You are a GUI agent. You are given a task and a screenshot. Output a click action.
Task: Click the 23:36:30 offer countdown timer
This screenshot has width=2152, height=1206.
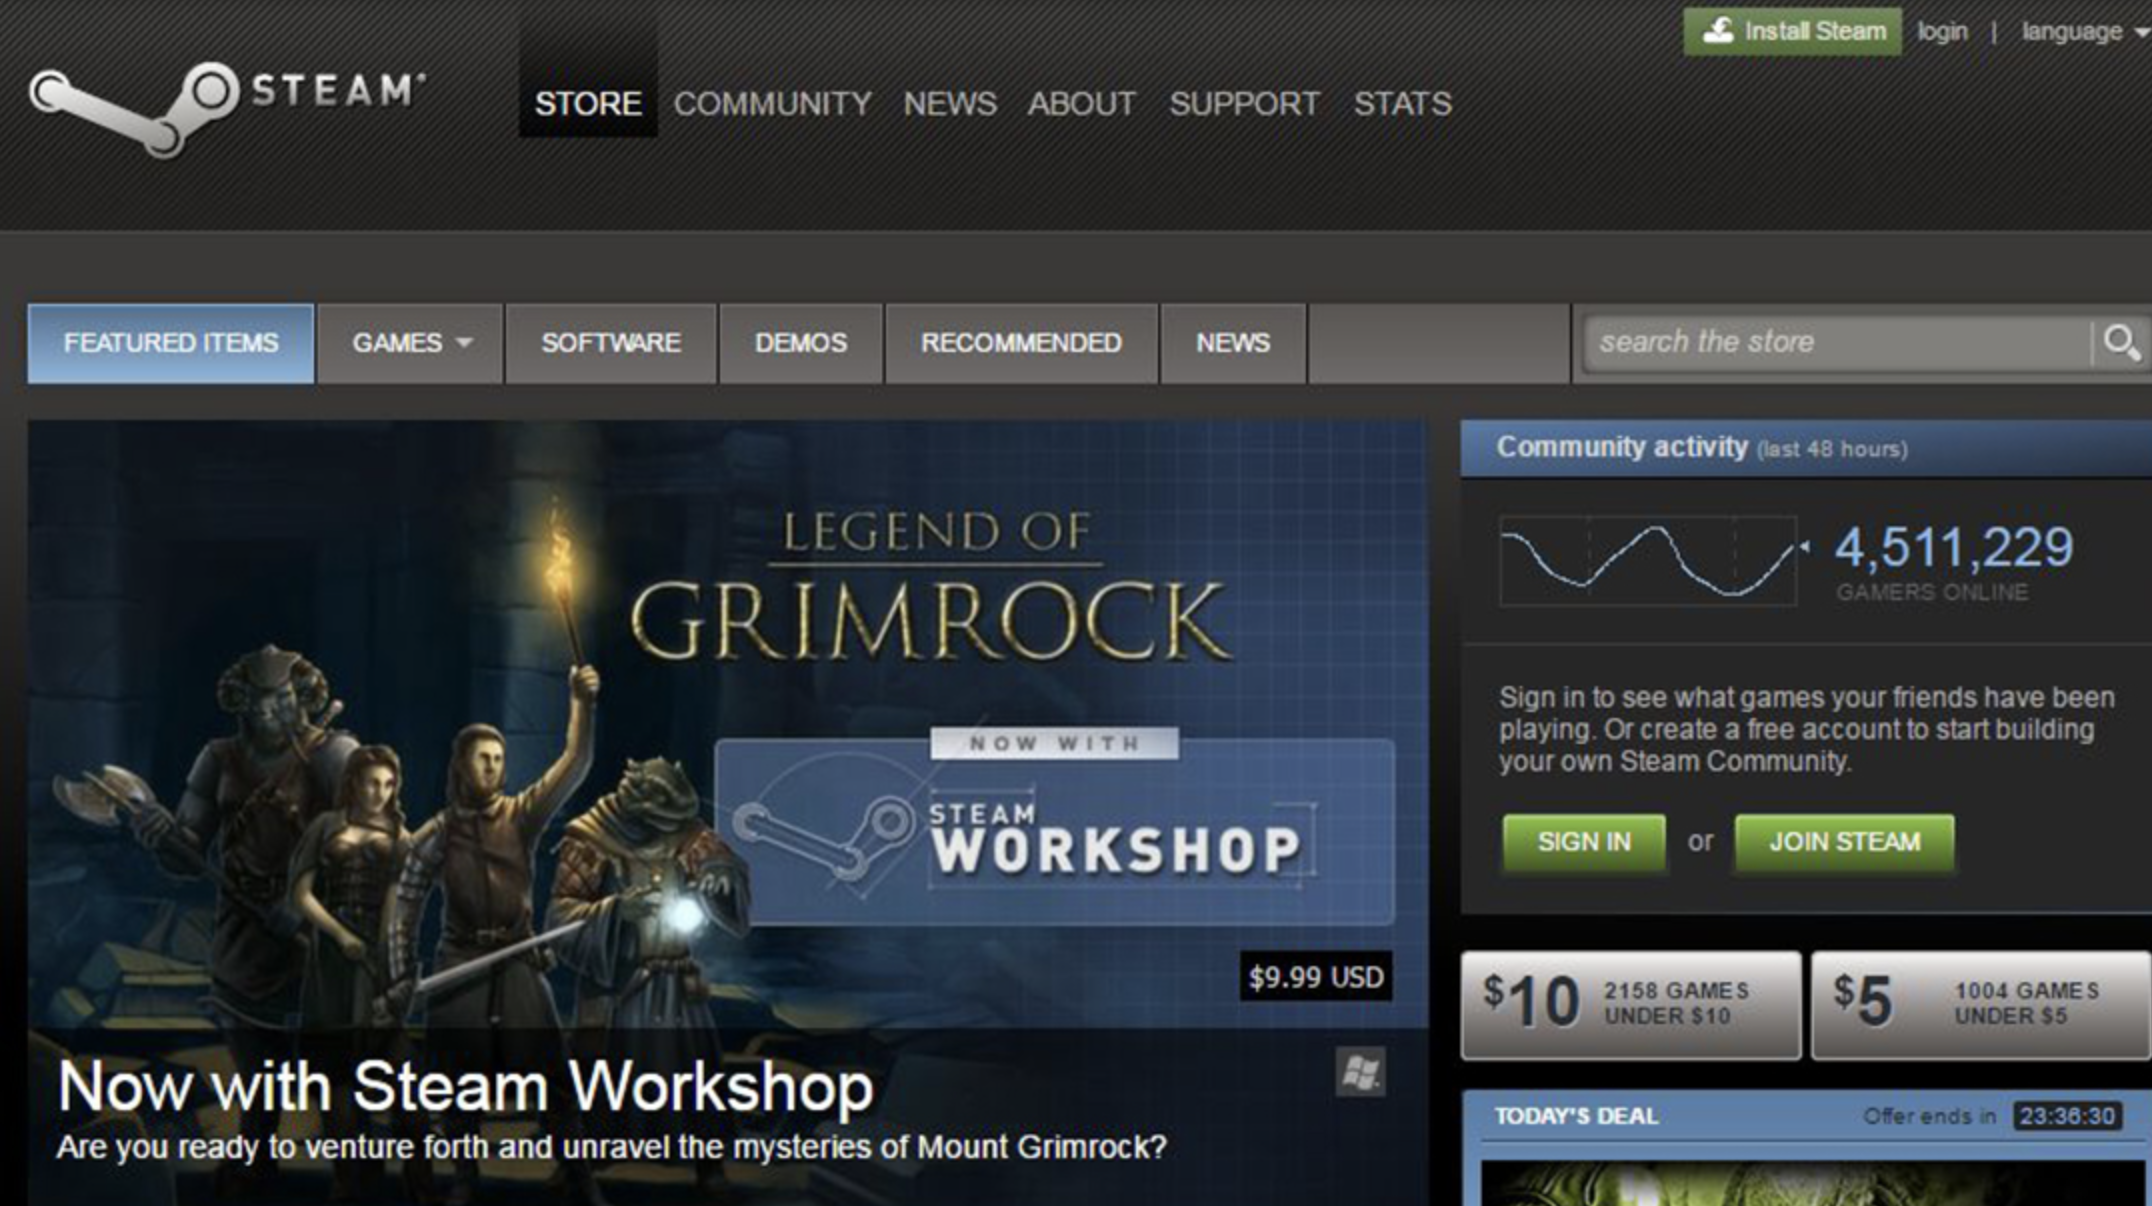(2066, 1116)
